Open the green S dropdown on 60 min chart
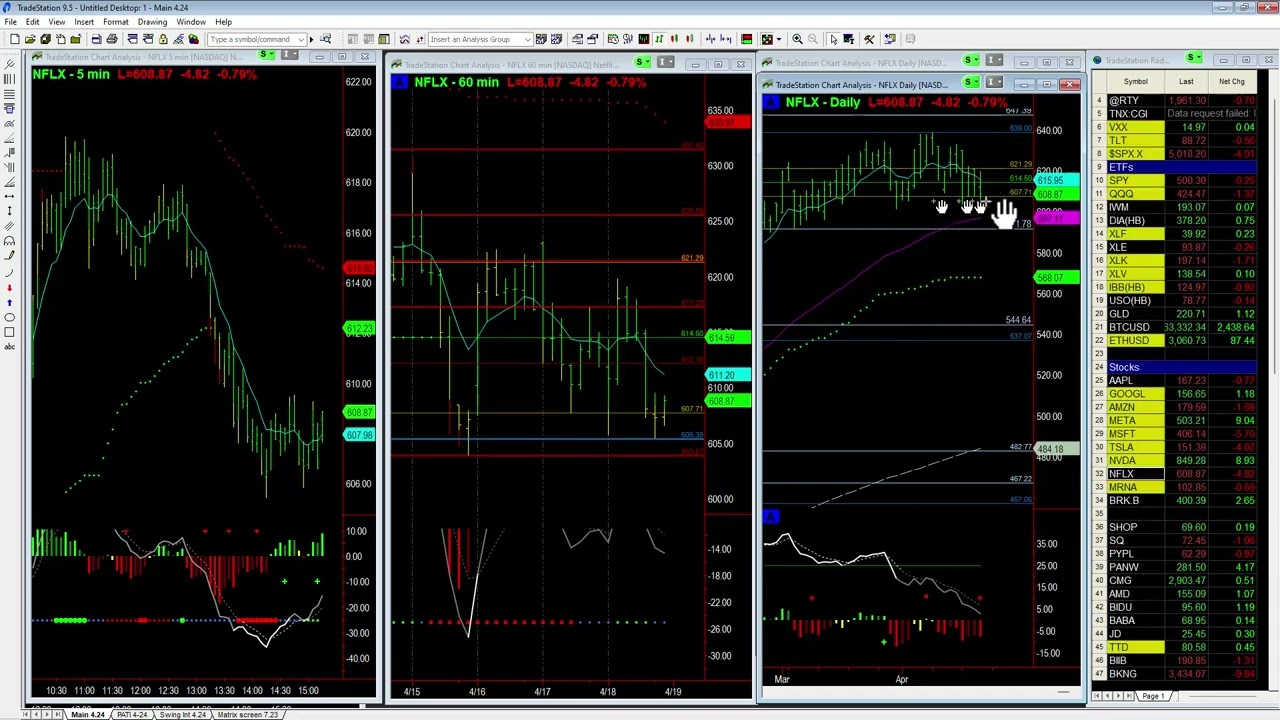Image resolution: width=1280 pixels, height=720 pixels. coord(644,64)
